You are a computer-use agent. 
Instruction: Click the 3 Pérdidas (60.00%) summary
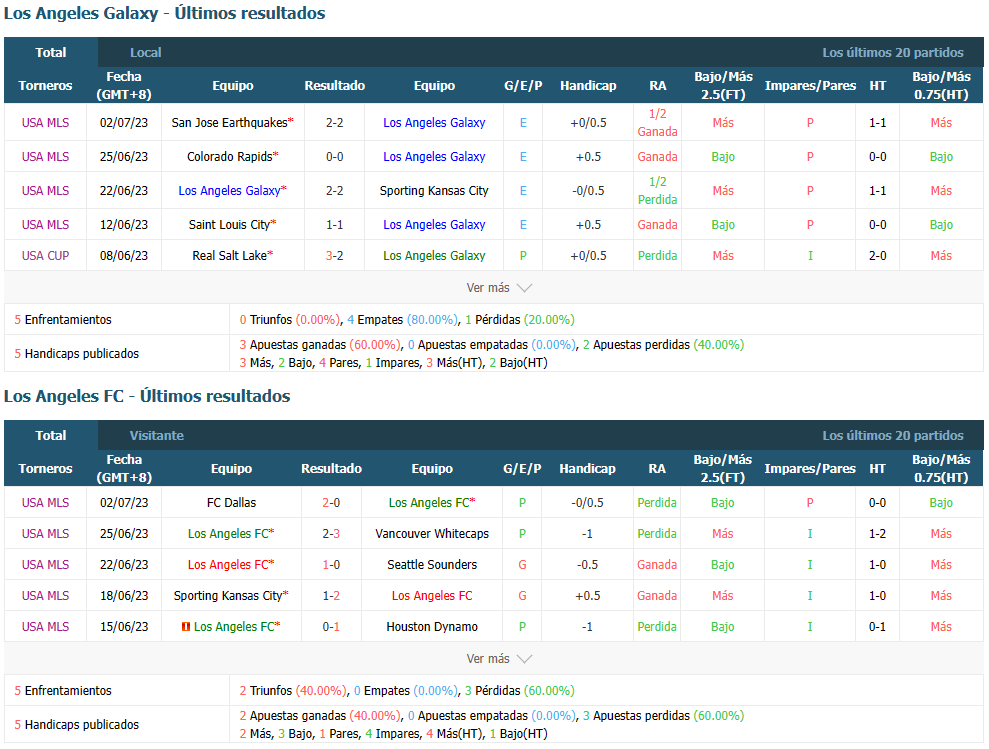pyautogui.click(x=520, y=691)
